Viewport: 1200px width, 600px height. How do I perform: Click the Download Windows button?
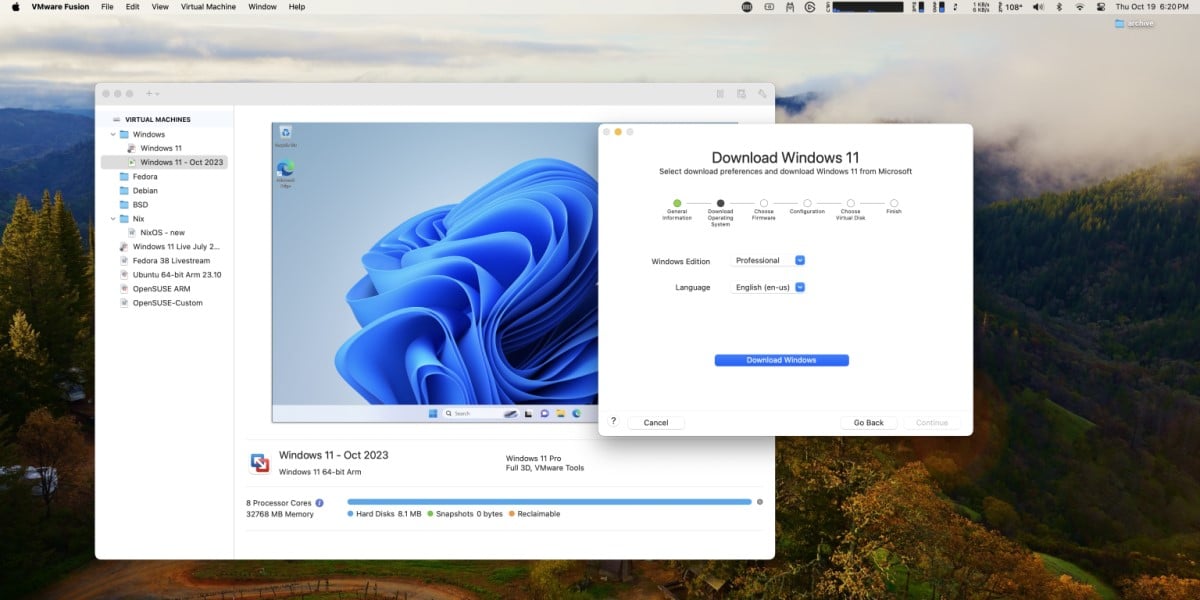(x=781, y=360)
